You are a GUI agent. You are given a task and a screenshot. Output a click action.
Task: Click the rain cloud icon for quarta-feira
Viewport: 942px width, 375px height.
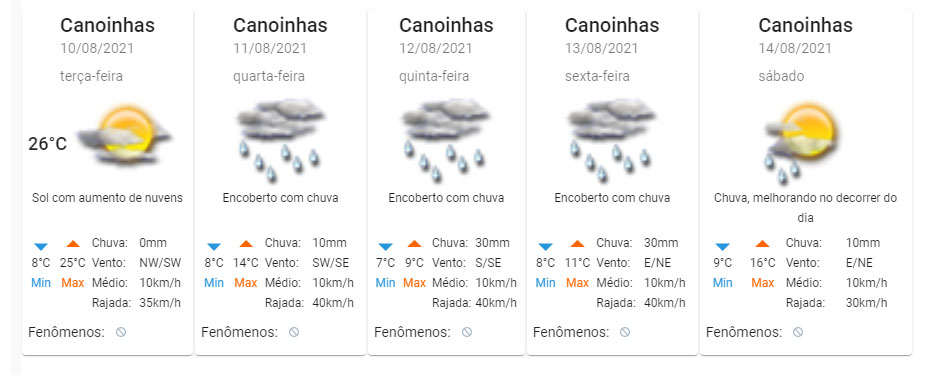tap(281, 140)
